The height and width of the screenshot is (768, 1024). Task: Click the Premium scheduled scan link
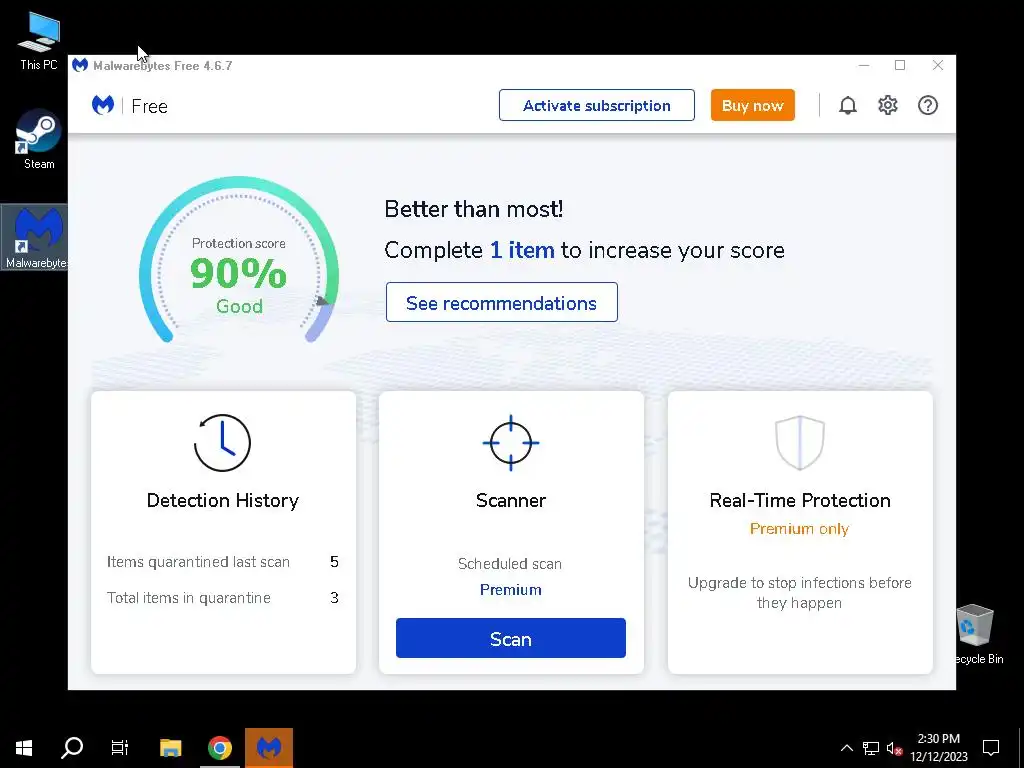click(x=511, y=590)
